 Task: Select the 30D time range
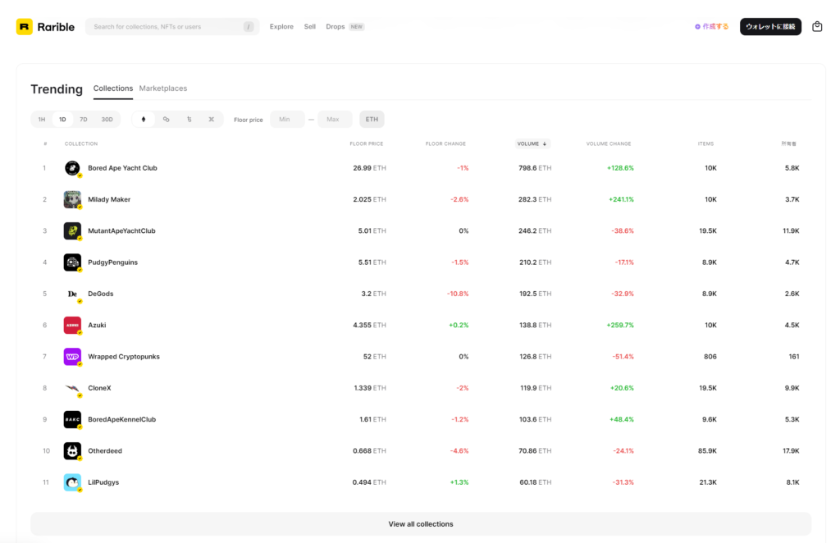[107, 120]
